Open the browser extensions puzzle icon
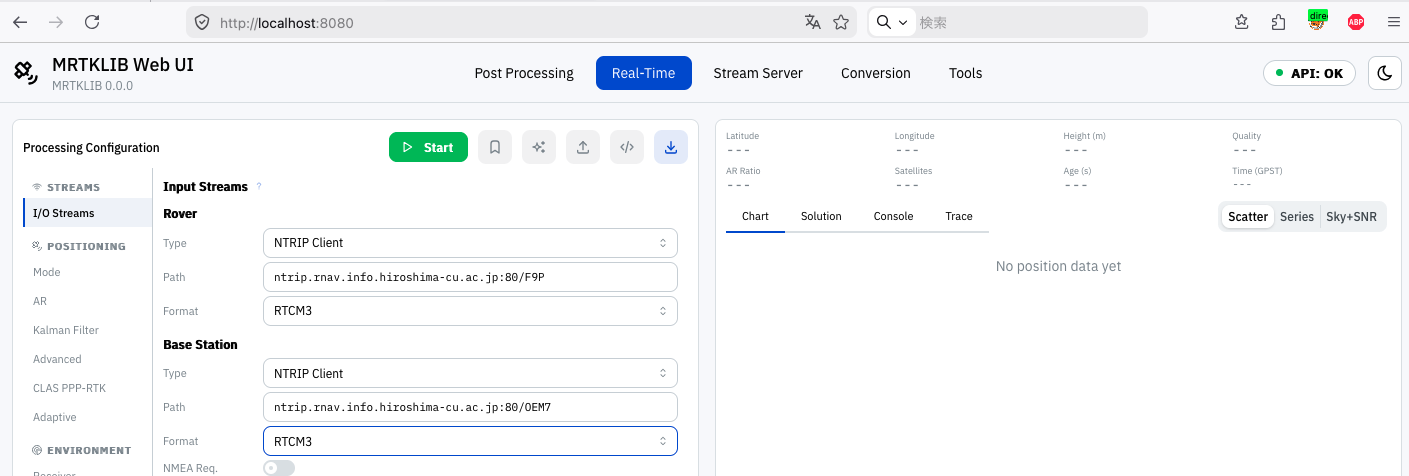This screenshot has width=1409, height=476. click(1279, 22)
